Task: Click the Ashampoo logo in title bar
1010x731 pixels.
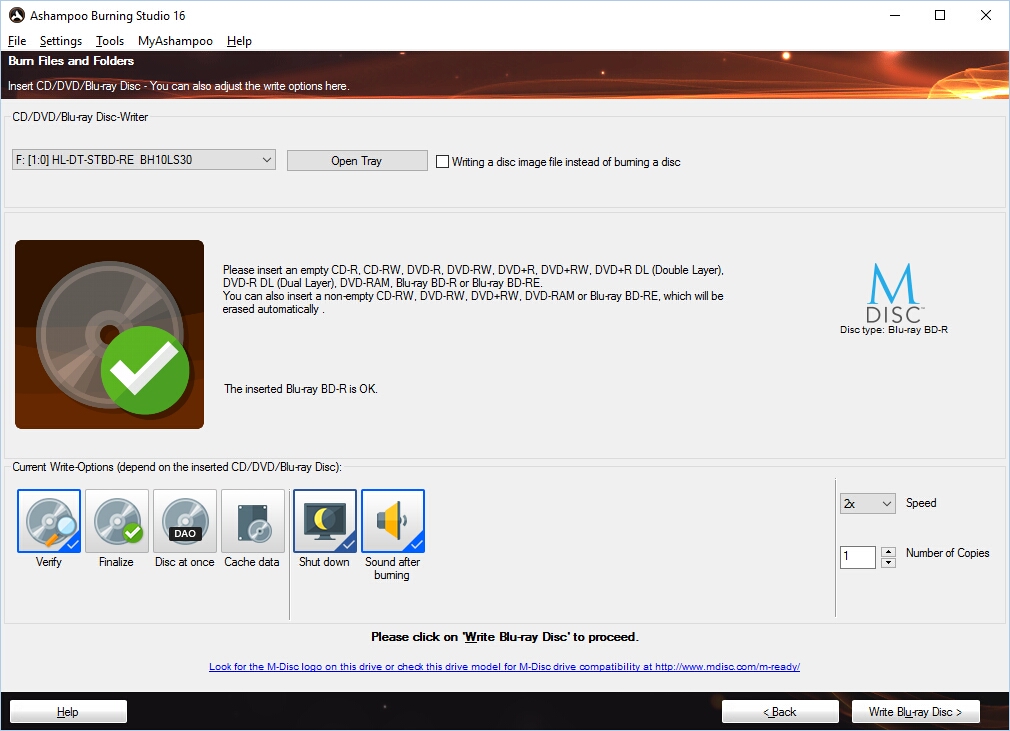Action: coord(17,15)
